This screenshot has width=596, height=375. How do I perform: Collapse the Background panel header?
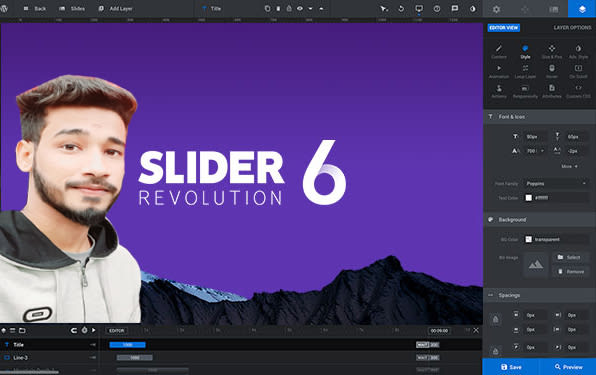click(539, 220)
